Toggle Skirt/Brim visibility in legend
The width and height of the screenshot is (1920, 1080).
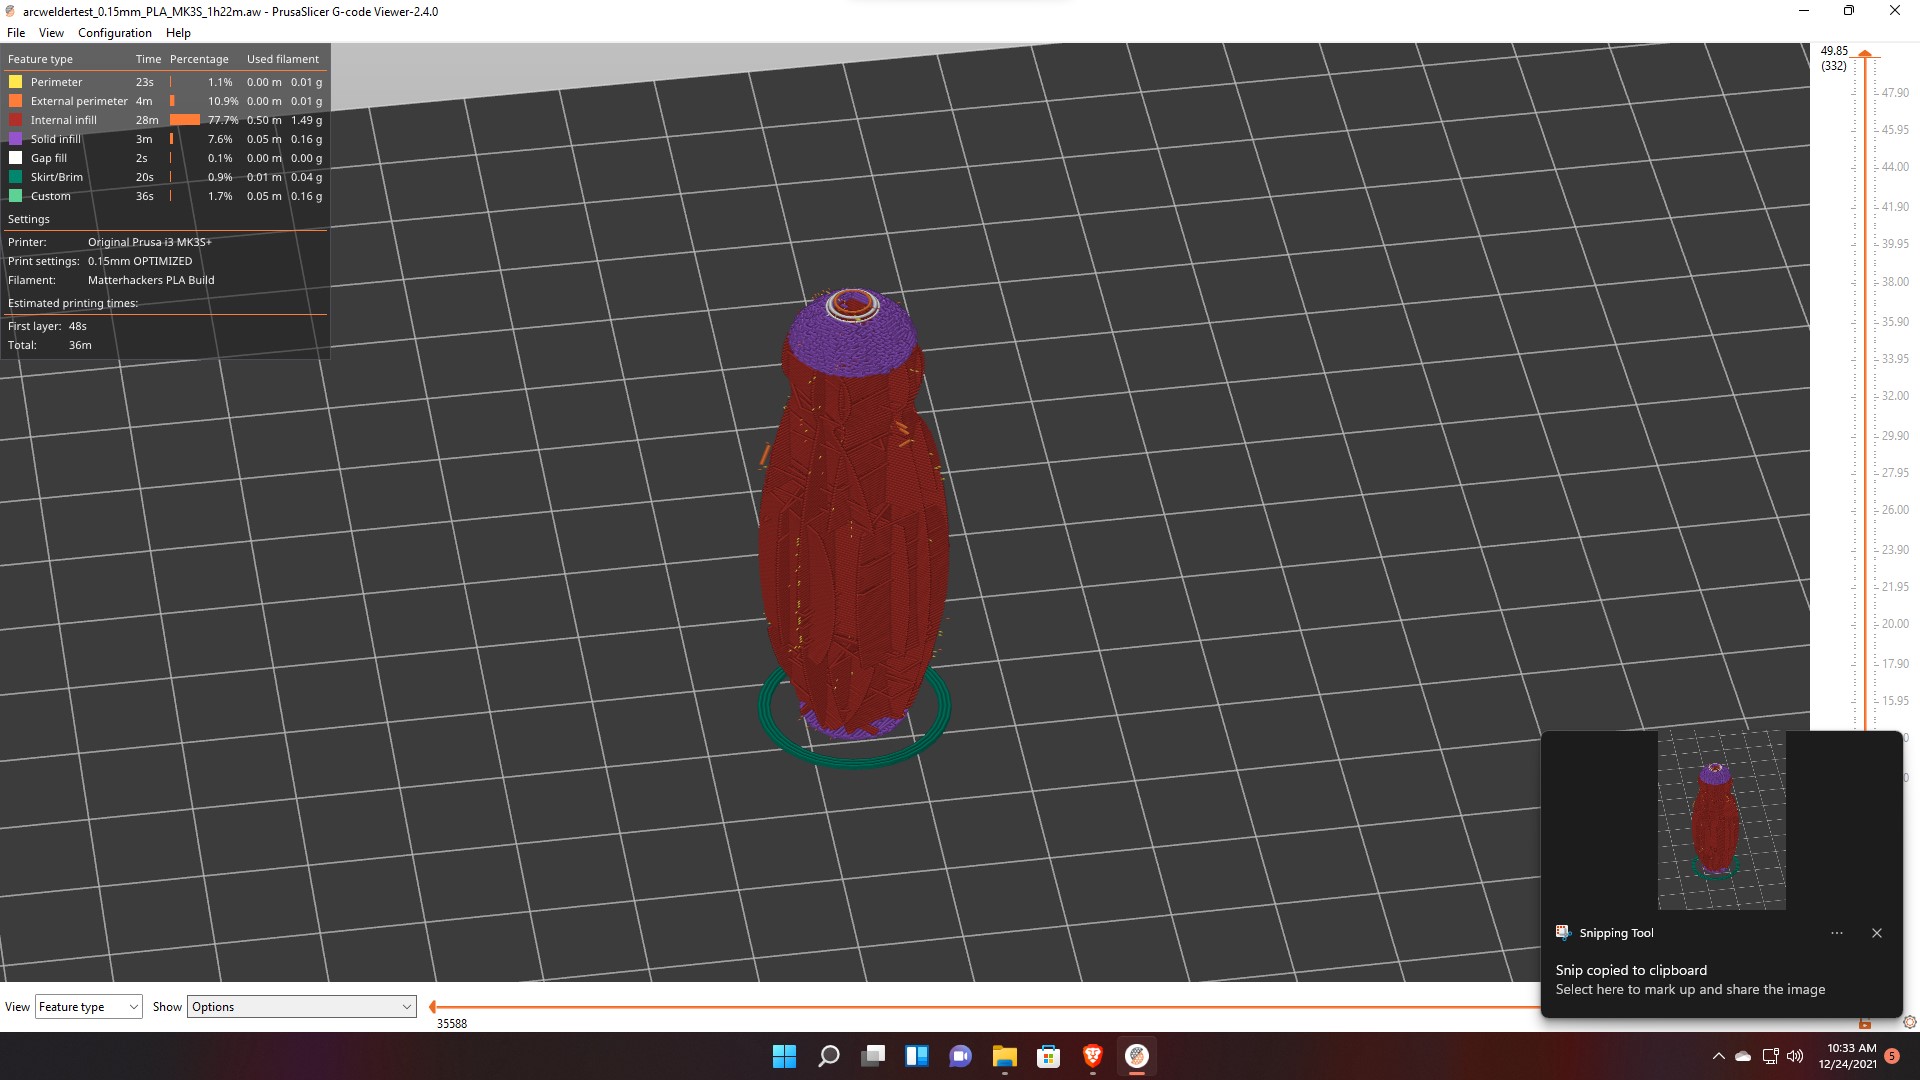pyautogui.click(x=56, y=177)
